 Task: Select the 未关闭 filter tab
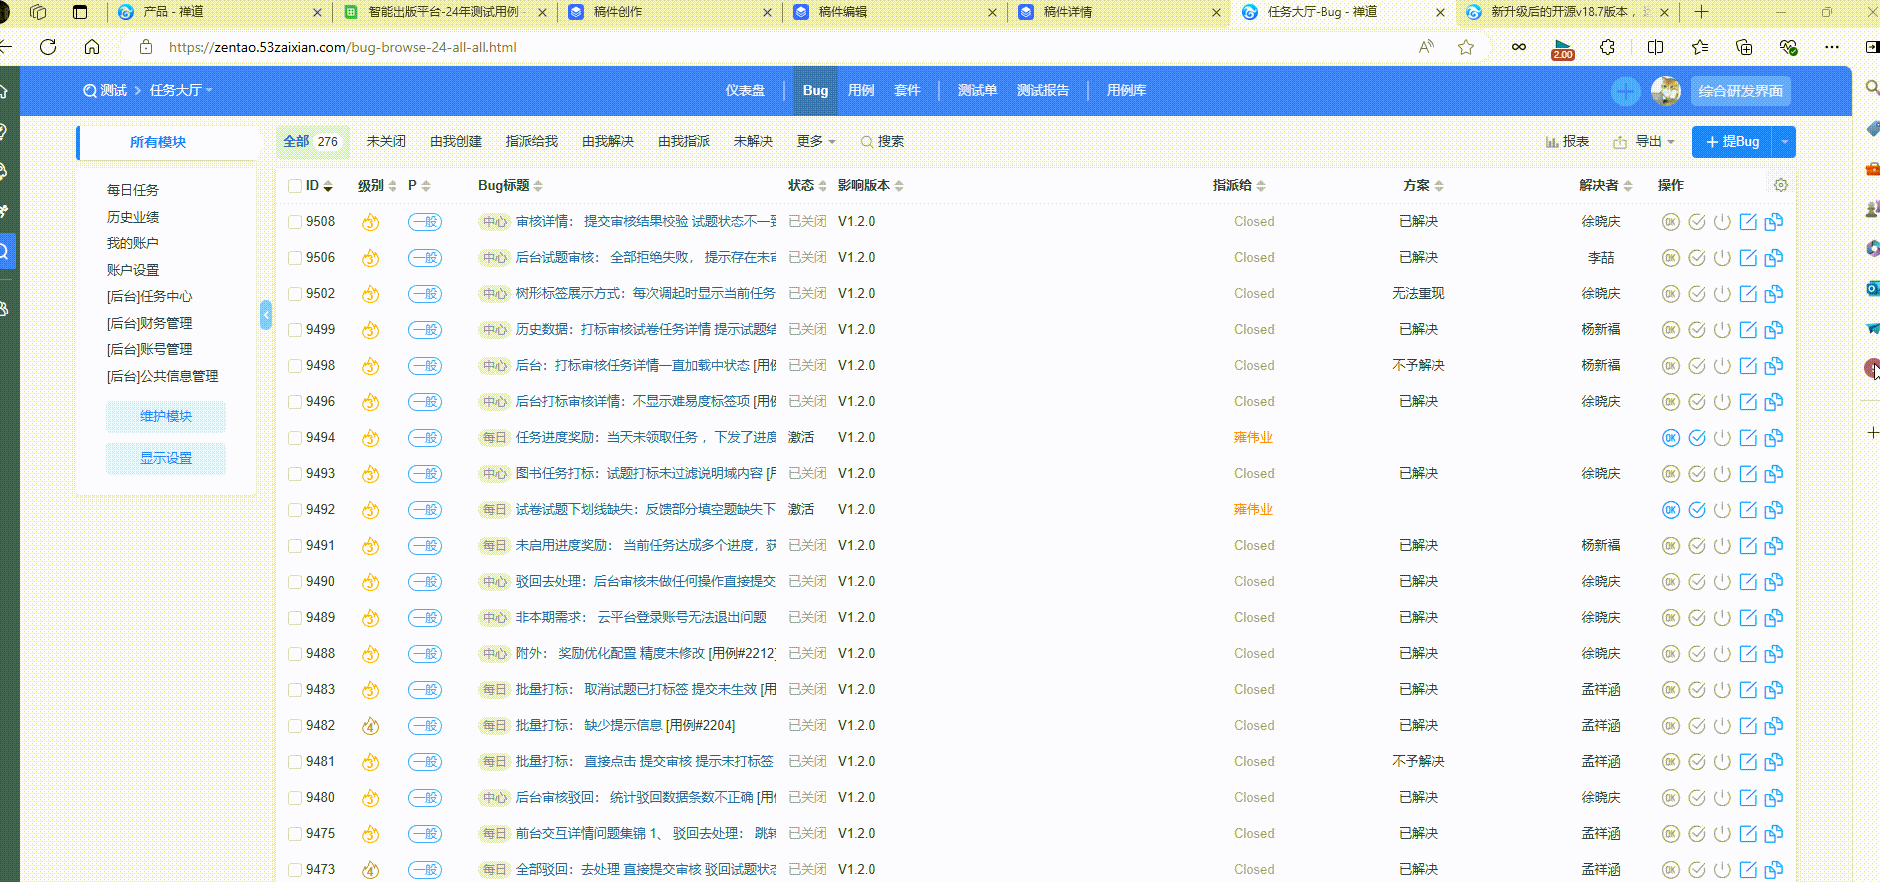pyautogui.click(x=386, y=142)
